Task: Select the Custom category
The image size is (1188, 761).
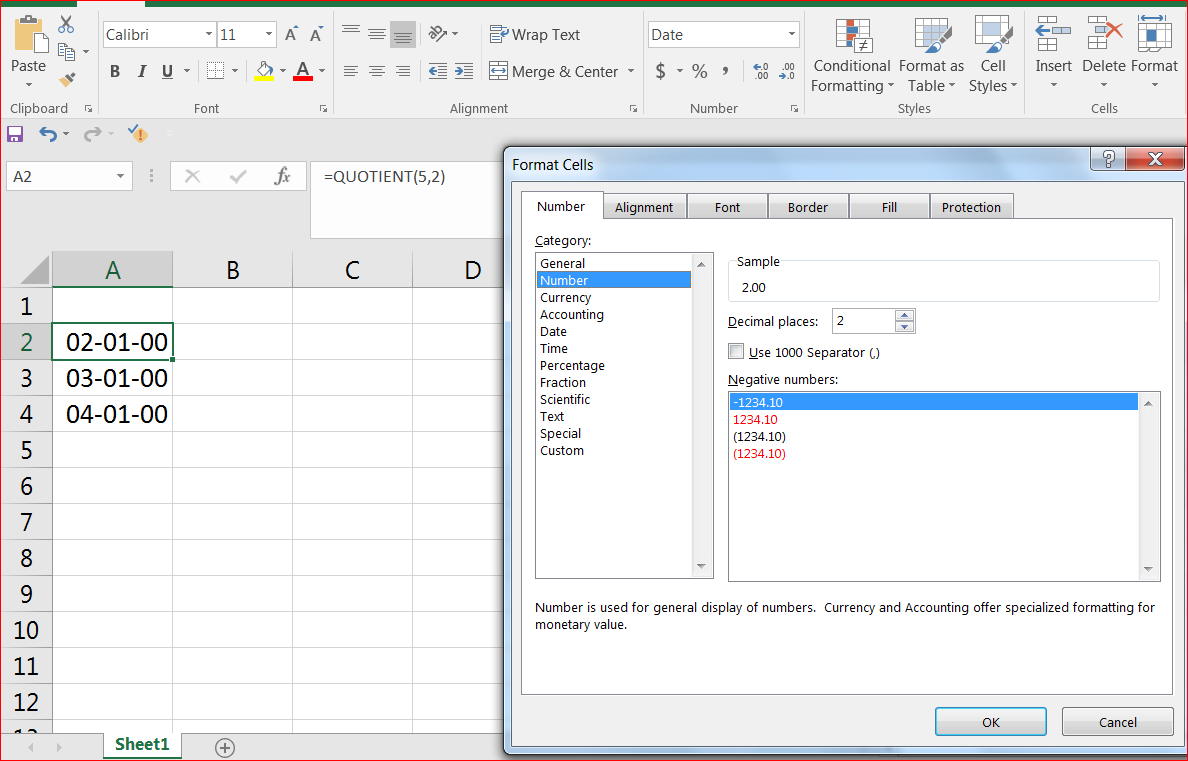Action: click(x=613, y=450)
